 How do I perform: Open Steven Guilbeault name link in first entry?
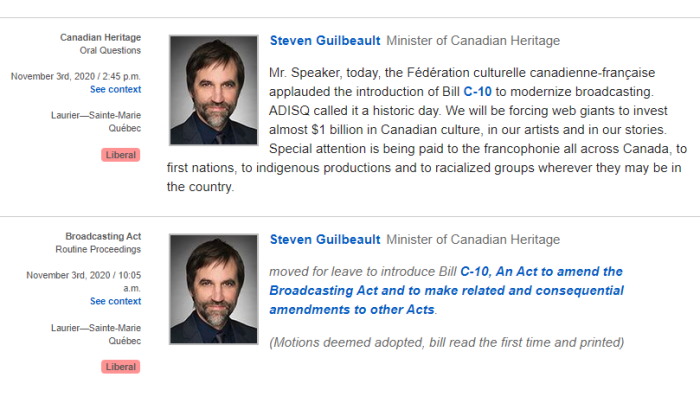point(325,41)
